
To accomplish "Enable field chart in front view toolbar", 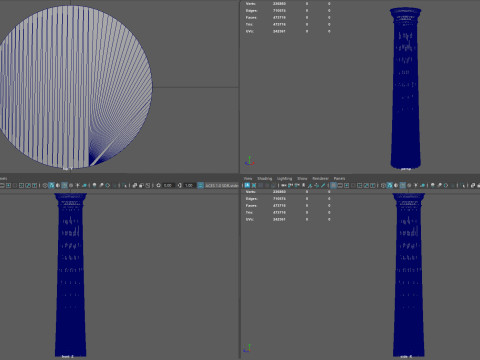I will point(21,185).
